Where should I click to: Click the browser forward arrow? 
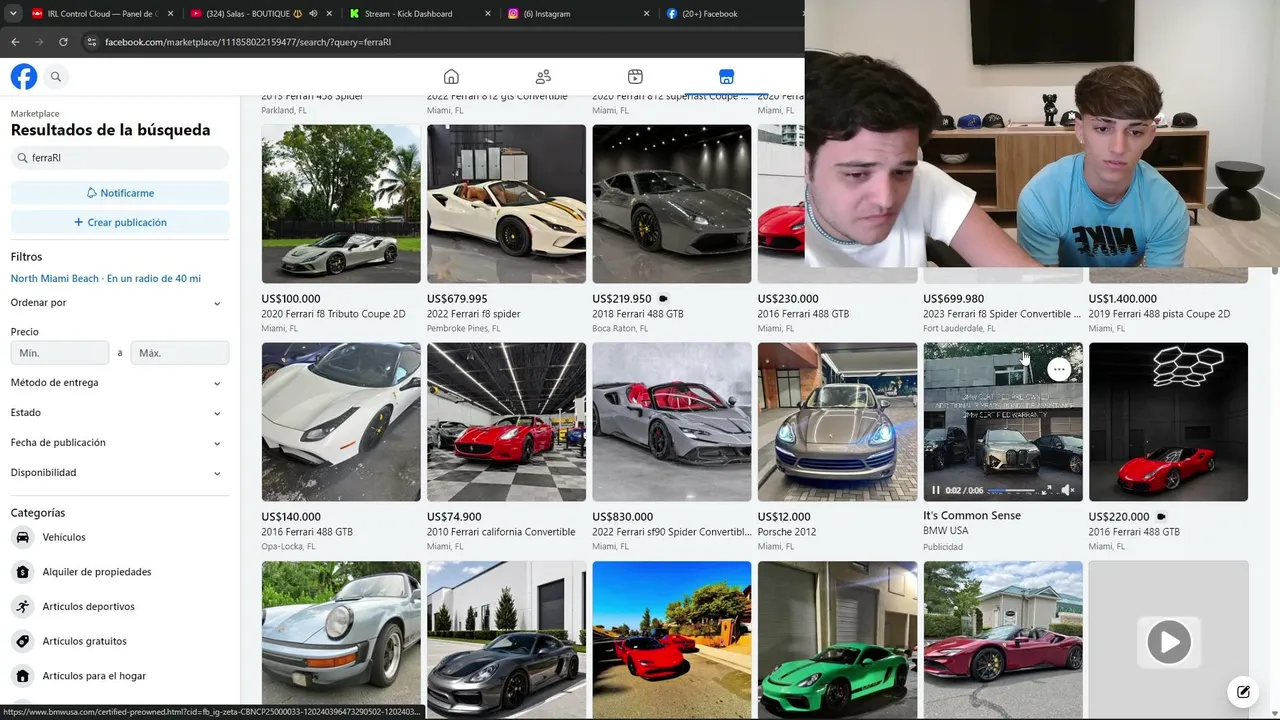point(39,42)
